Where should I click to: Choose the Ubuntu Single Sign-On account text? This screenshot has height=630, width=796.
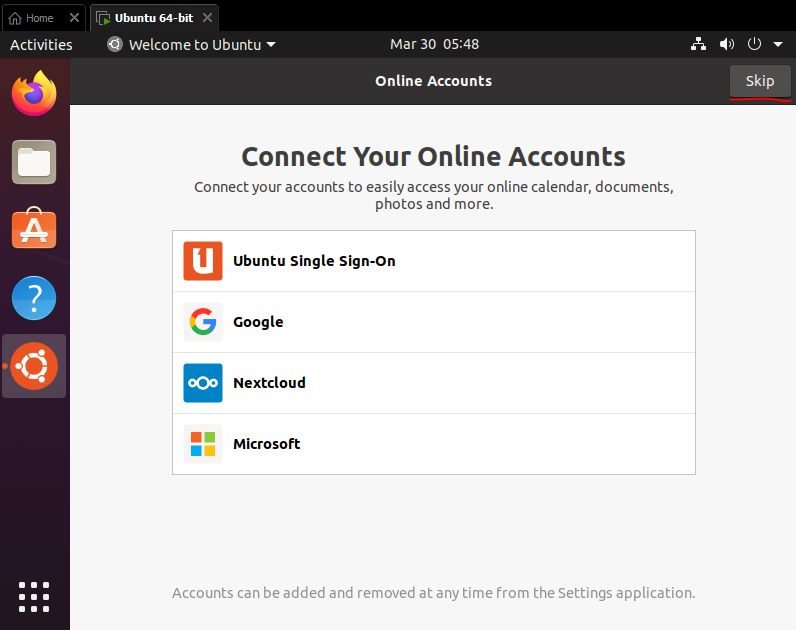(314, 261)
